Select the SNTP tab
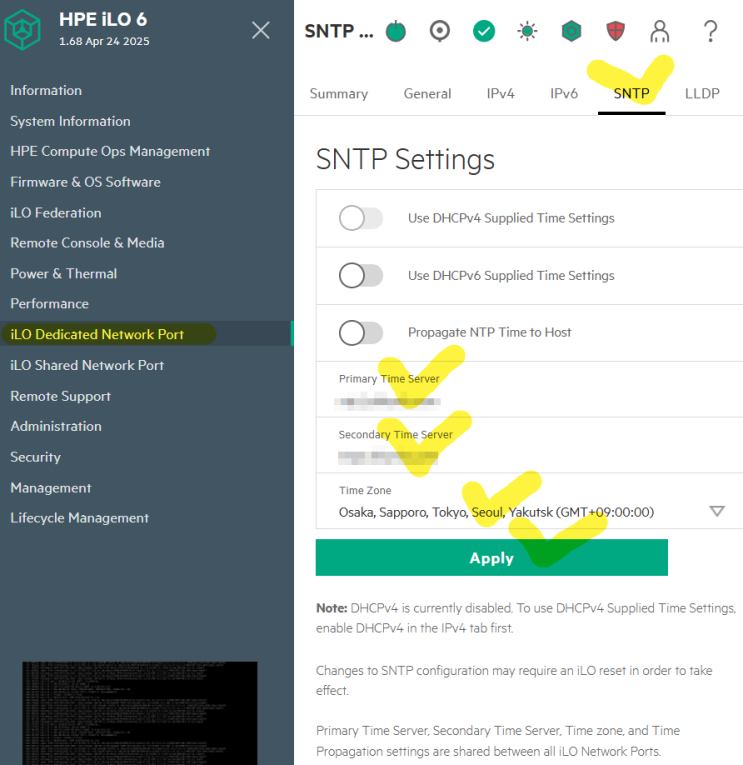The width and height of the screenshot is (743, 765). coord(631,93)
